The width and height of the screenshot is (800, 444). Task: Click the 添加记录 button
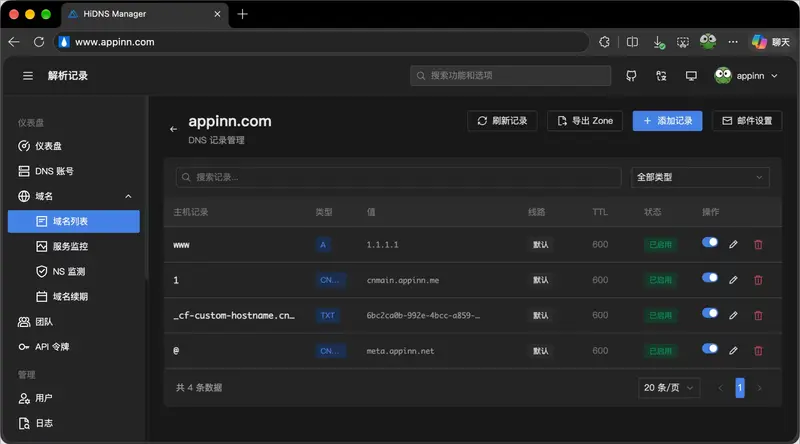[667, 121]
